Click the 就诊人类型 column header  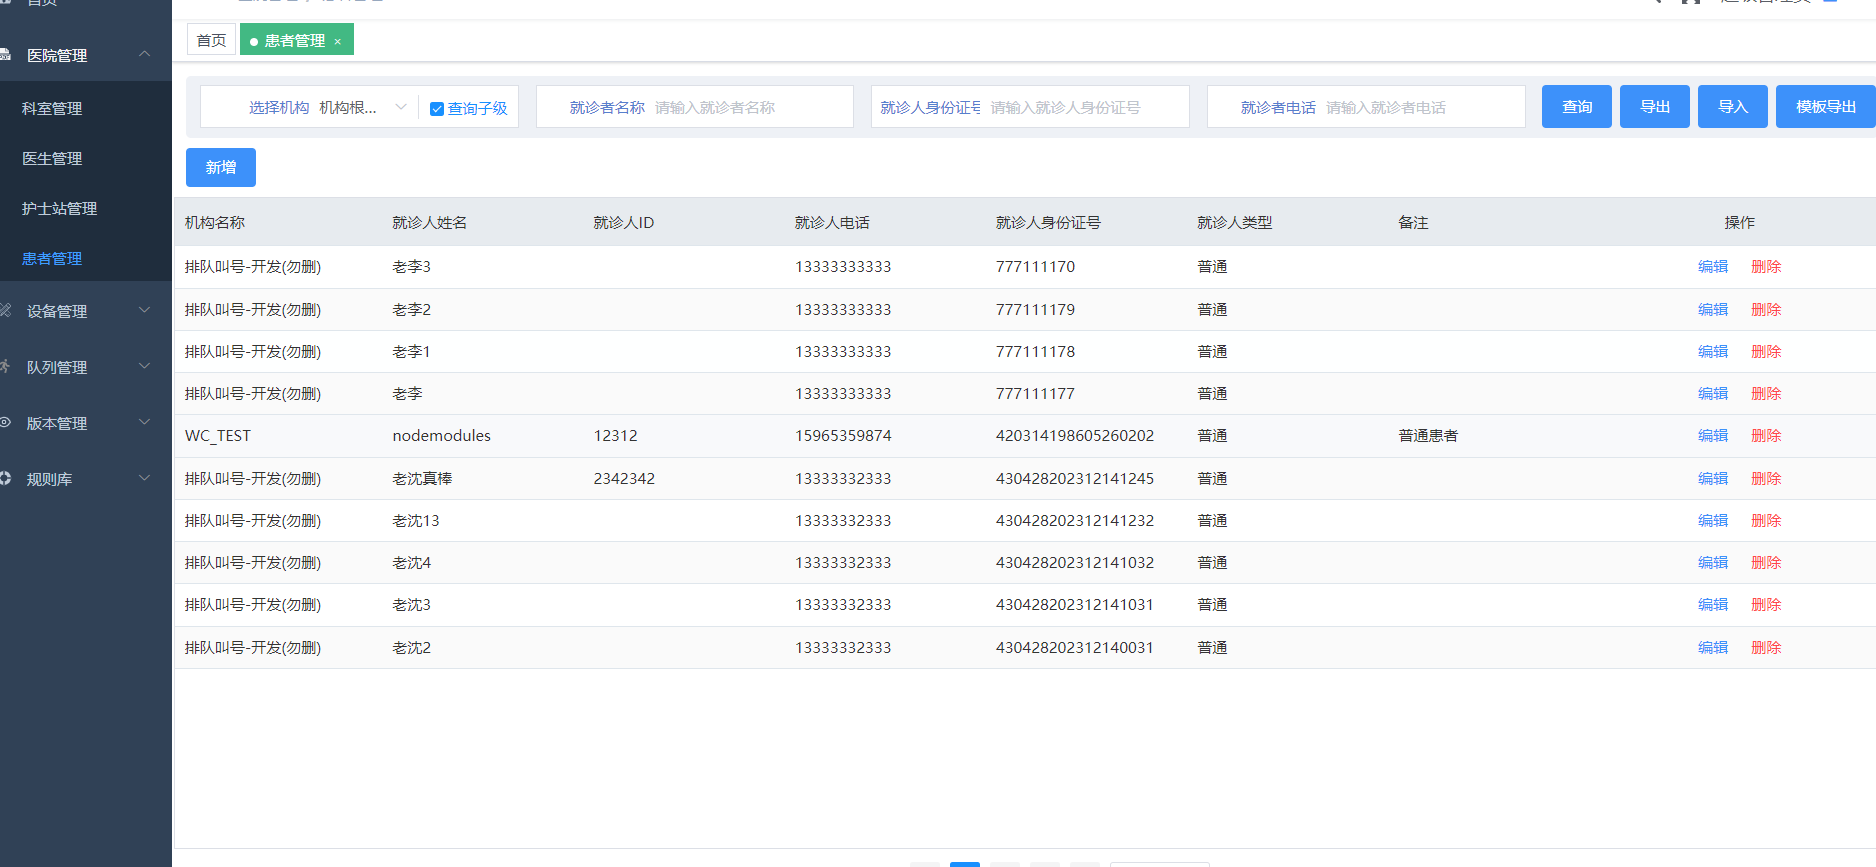click(x=1235, y=223)
